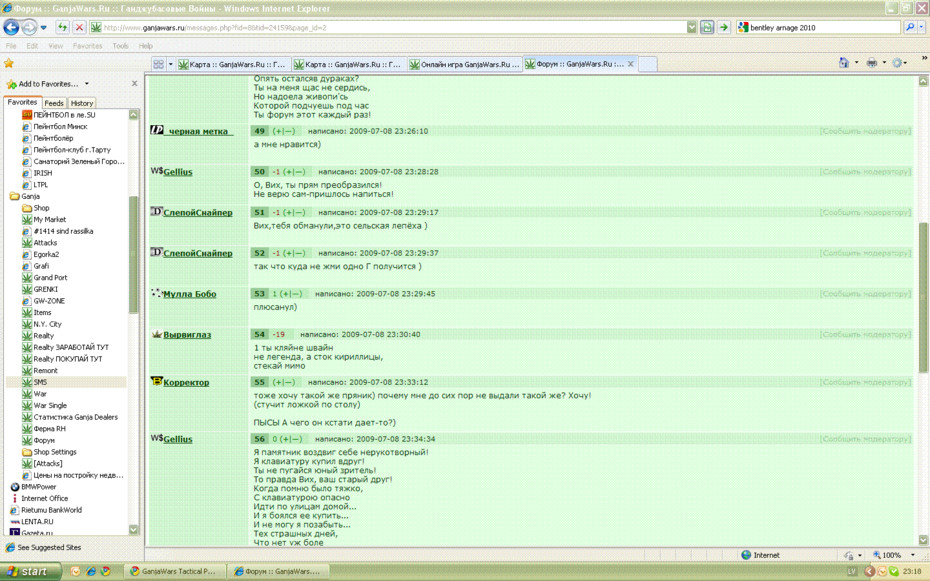Open the search provider dropdown arrow
930x581 pixels.
tap(921, 27)
